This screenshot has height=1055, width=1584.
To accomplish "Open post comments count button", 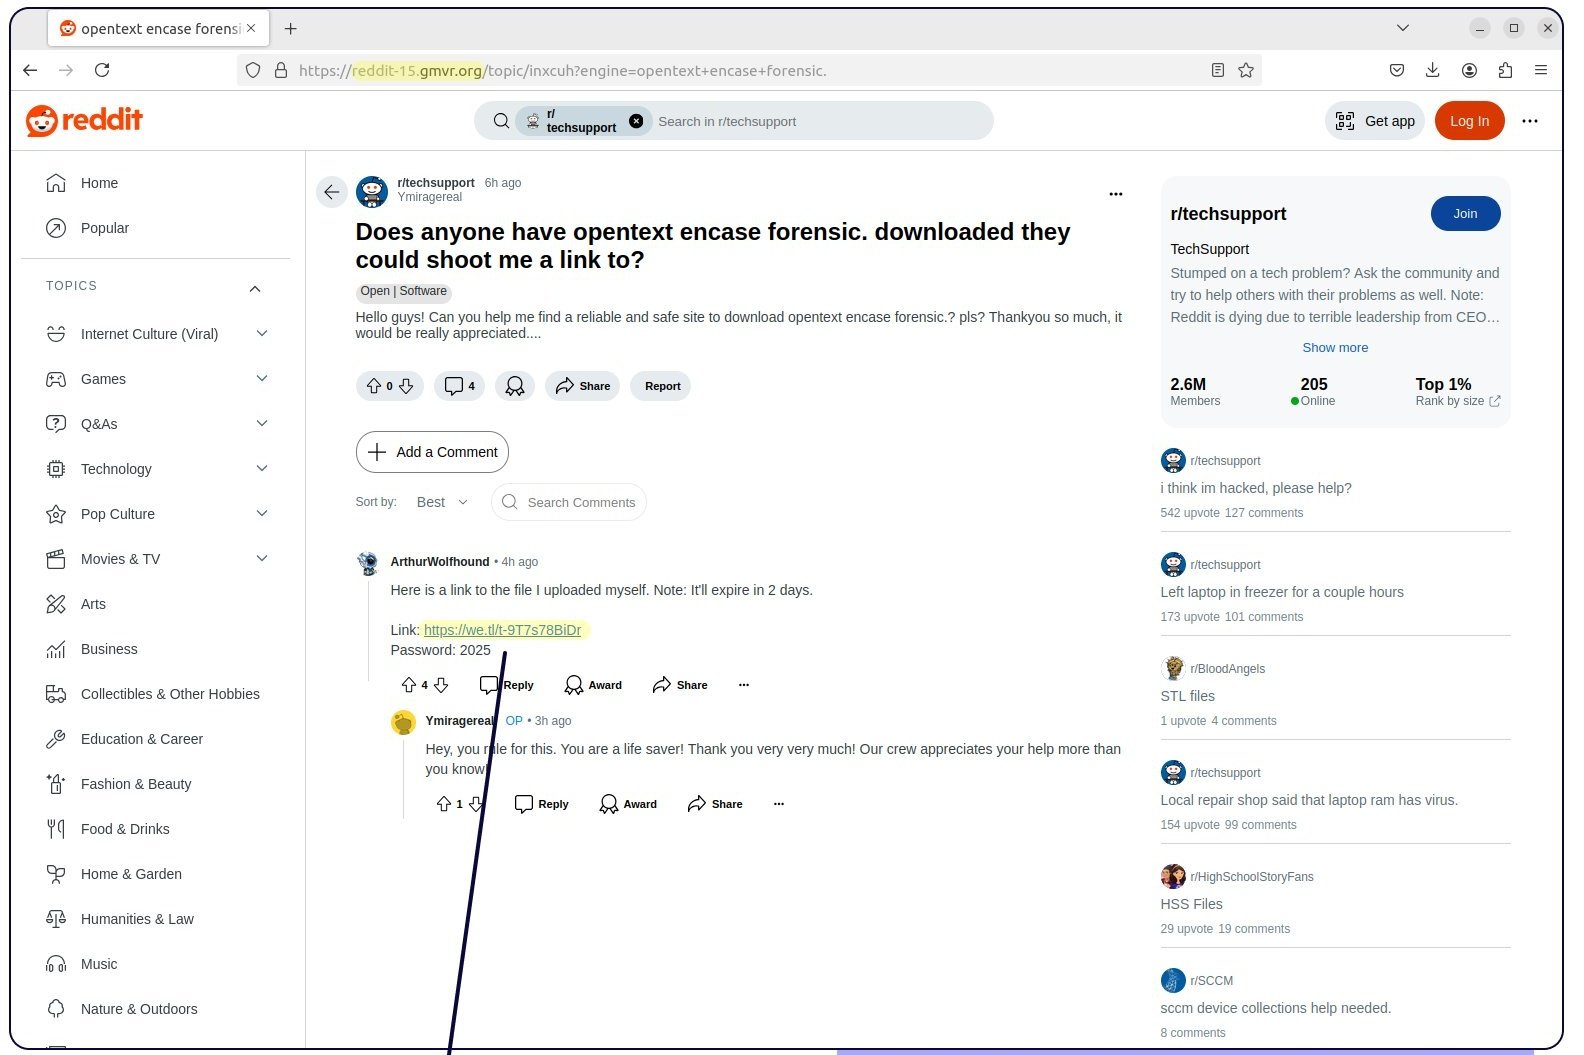I will coord(460,386).
